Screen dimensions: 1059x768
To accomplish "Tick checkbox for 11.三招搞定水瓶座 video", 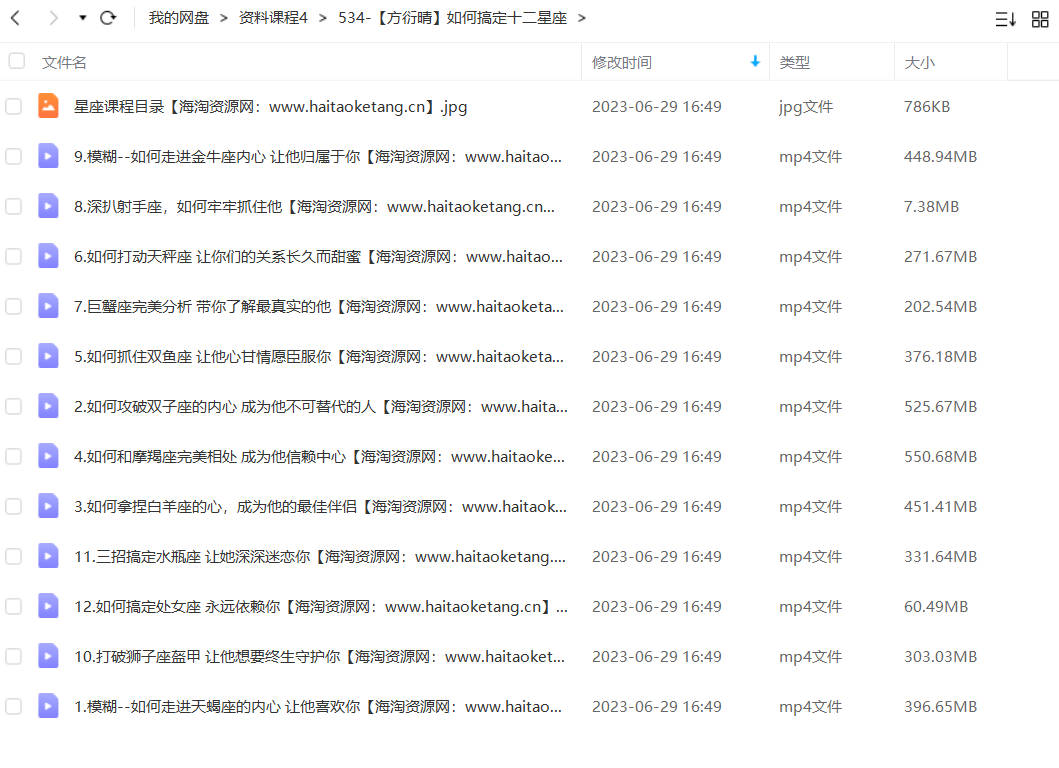I will 14,557.
